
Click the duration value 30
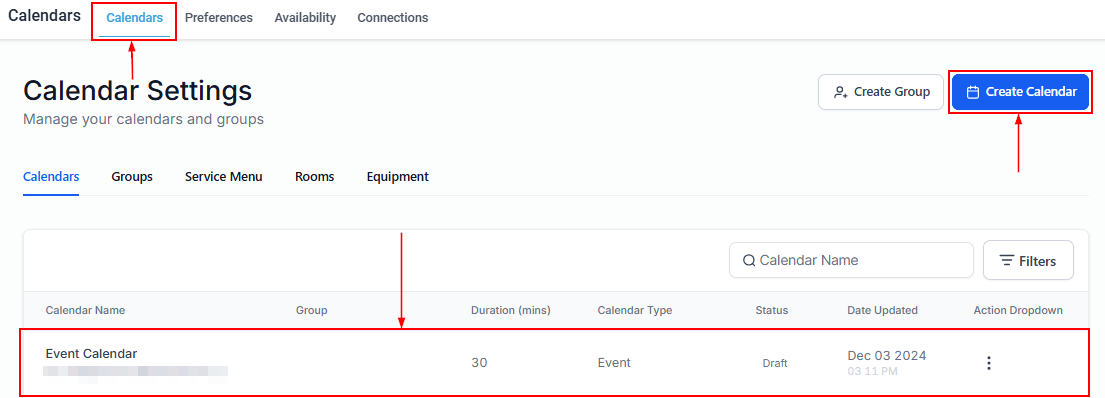click(x=479, y=363)
